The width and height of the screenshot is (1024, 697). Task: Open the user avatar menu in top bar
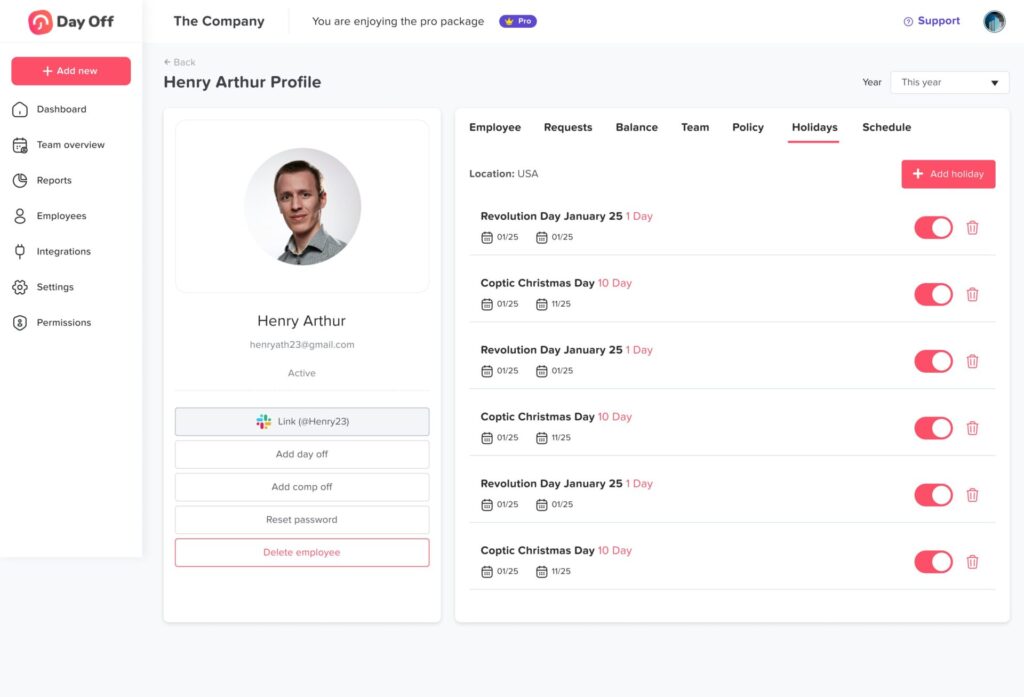pyautogui.click(x=994, y=22)
